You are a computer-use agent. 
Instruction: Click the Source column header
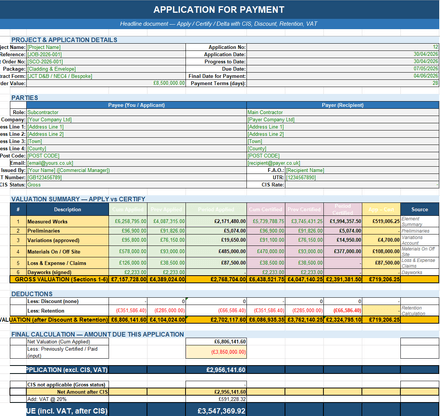419,209
